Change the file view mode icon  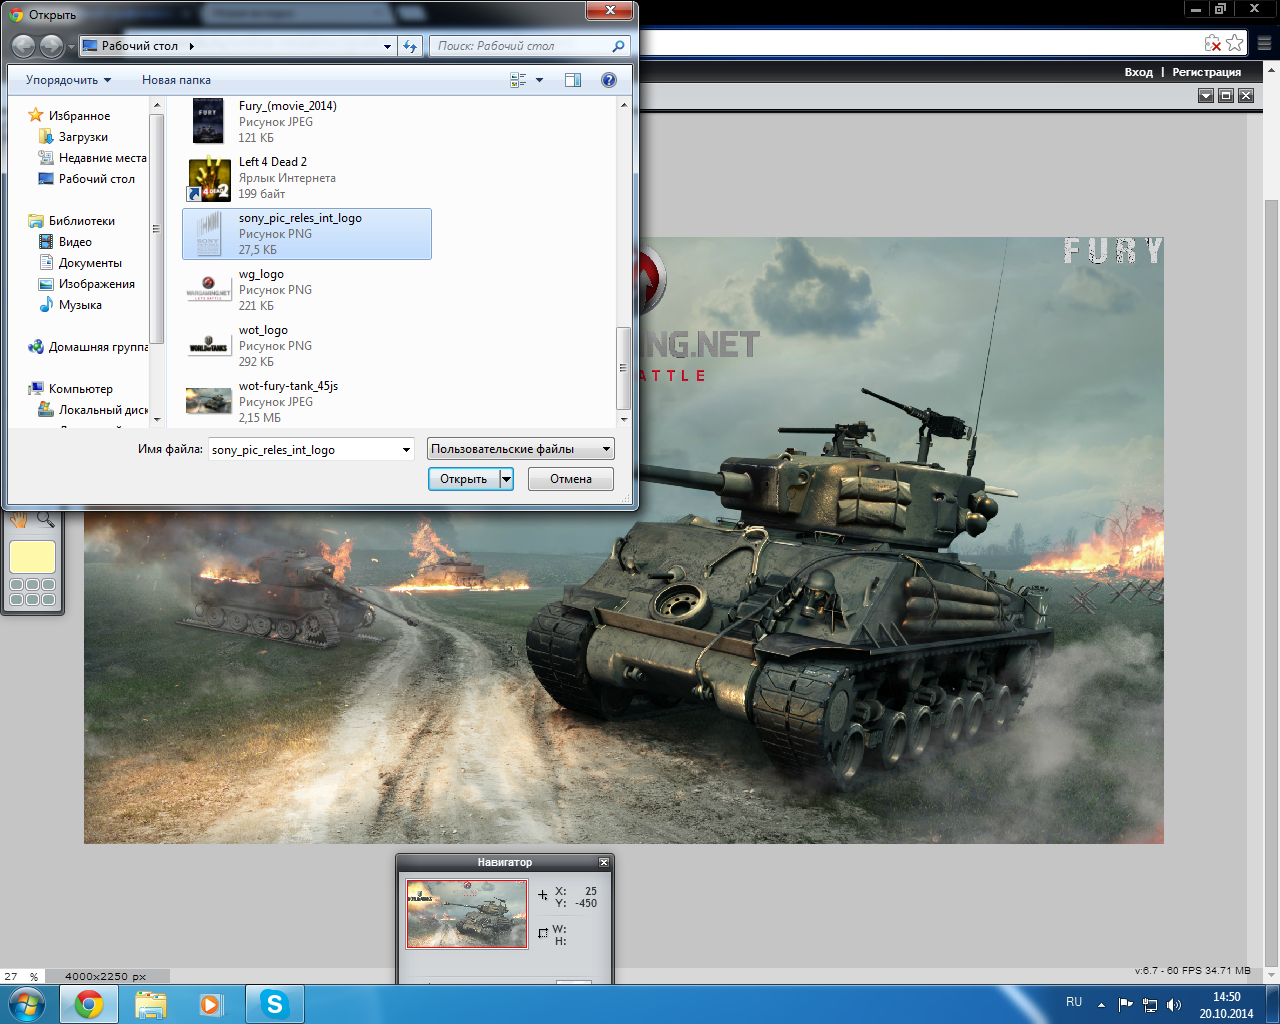click(x=518, y=80)
